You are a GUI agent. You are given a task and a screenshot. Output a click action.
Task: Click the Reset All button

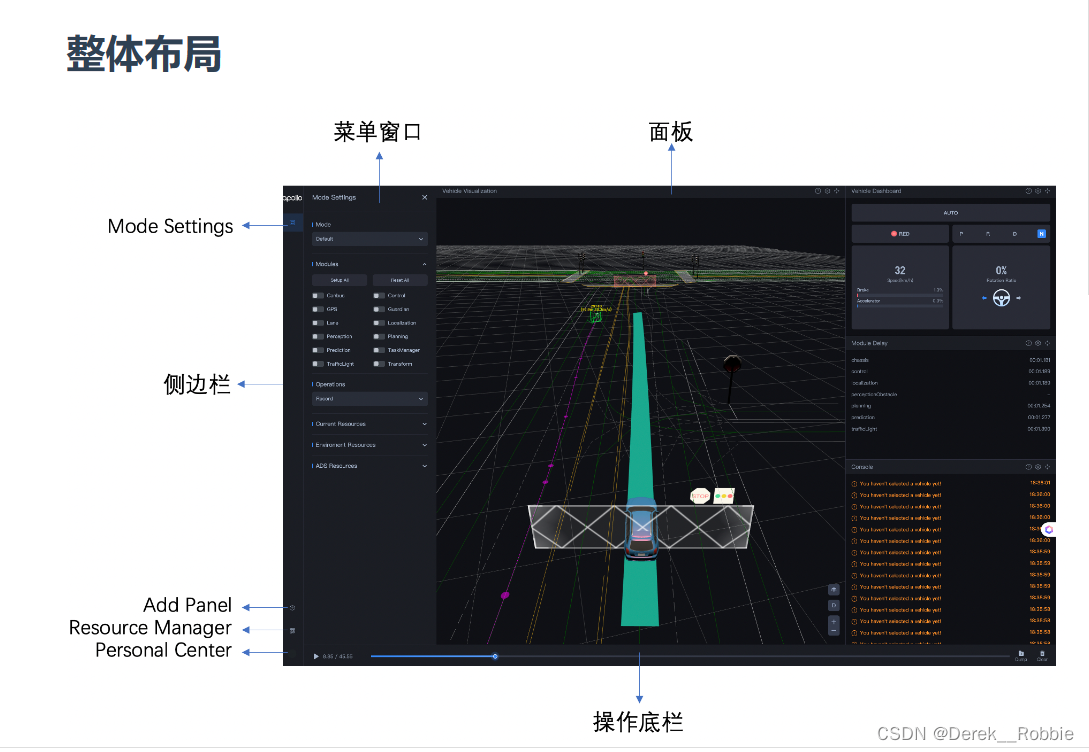400,280
